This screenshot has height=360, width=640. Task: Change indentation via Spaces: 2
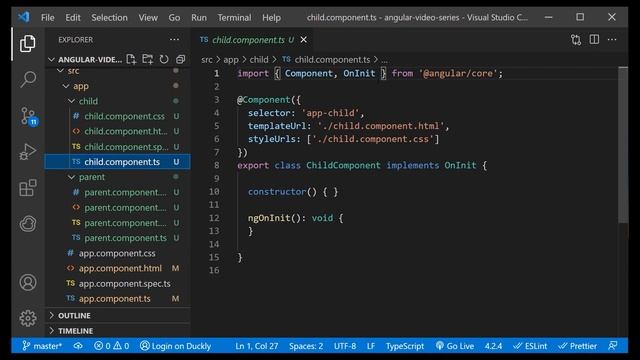pos(306,346)
